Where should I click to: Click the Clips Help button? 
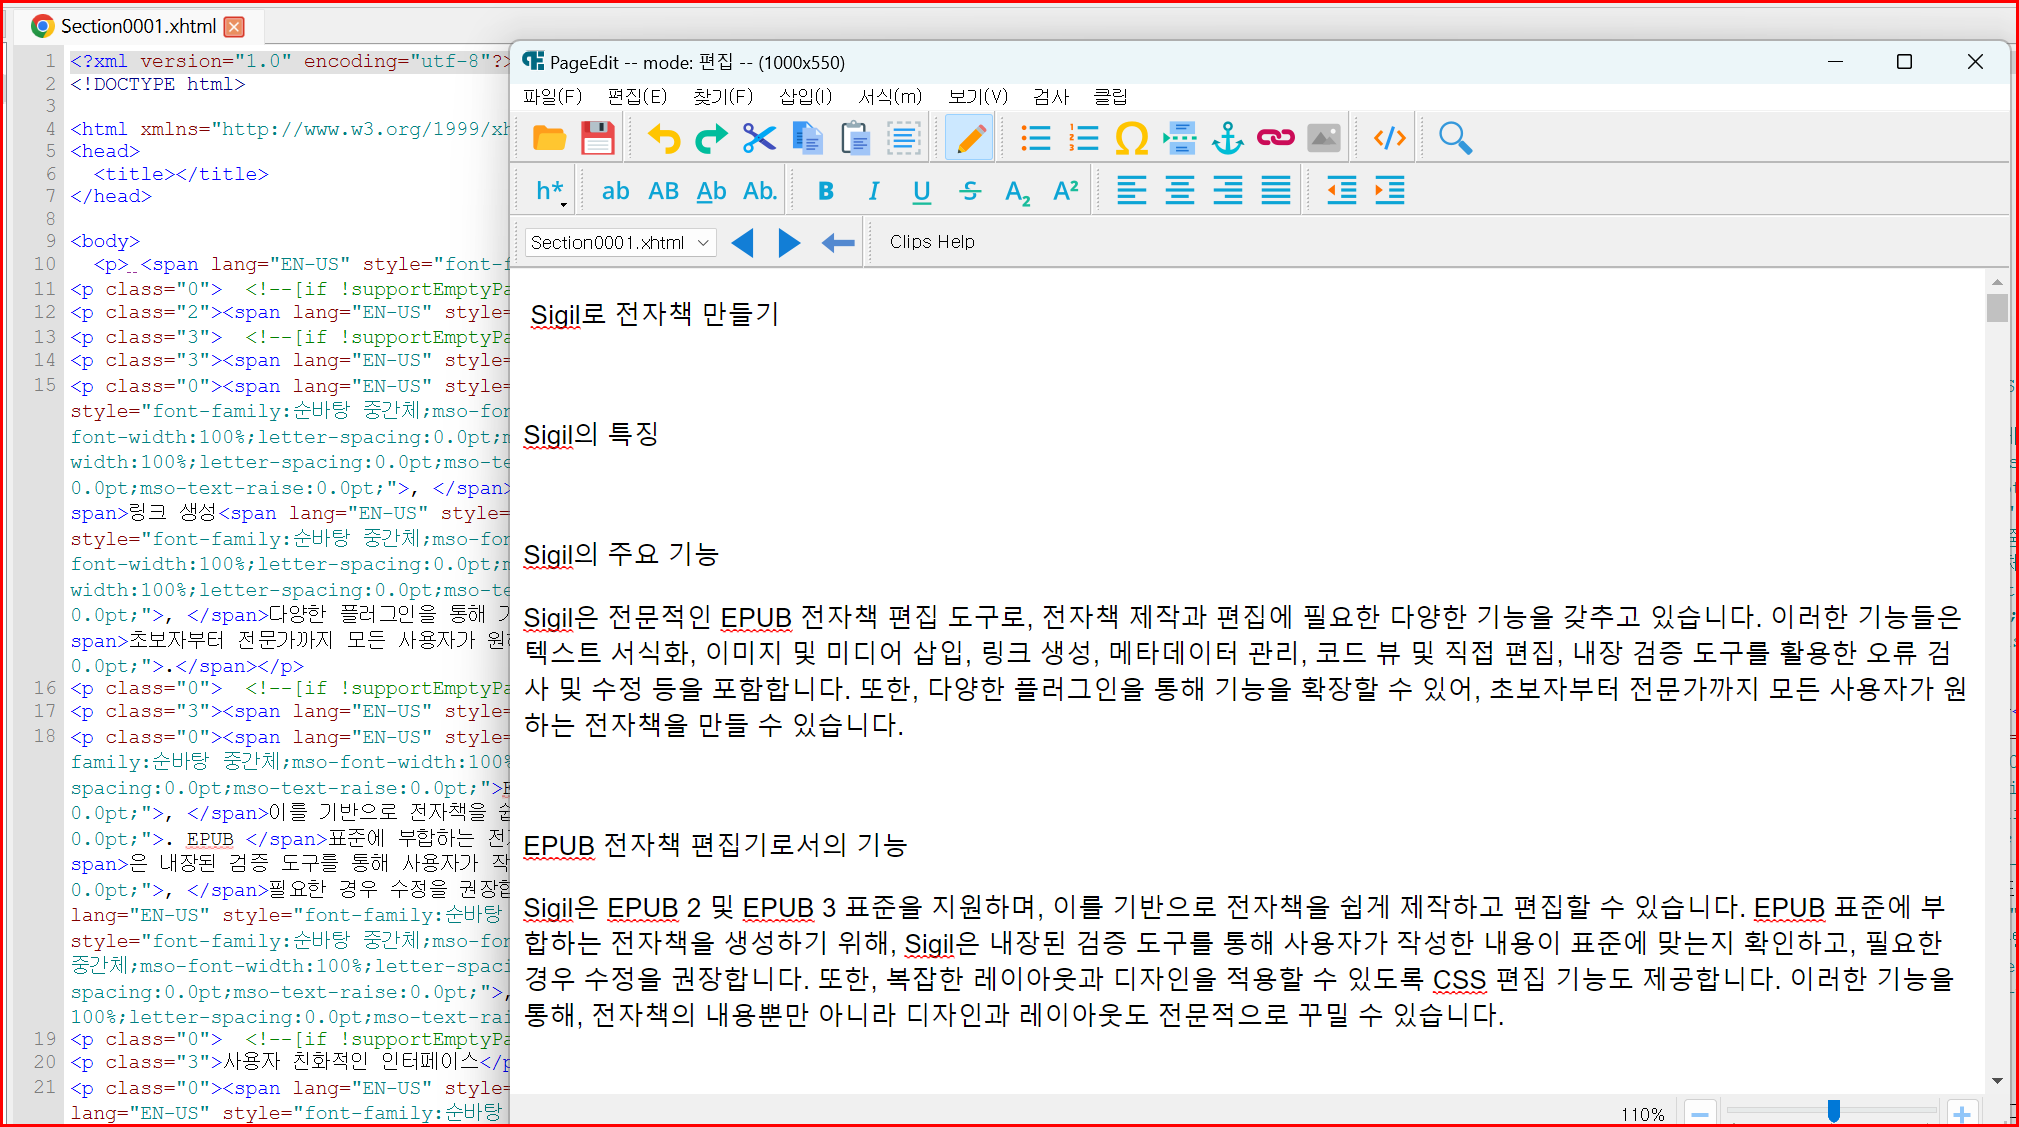931,242
